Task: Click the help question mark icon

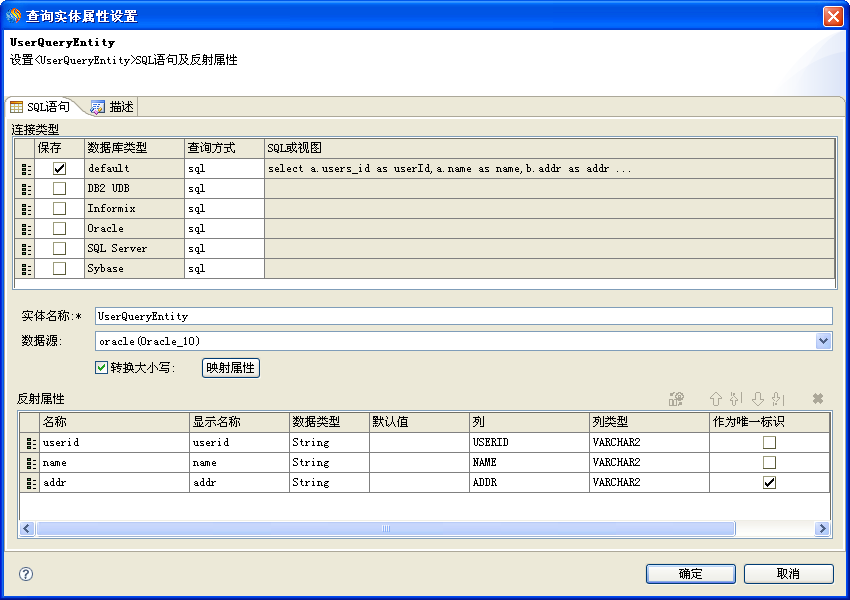Action: [26, 574]
